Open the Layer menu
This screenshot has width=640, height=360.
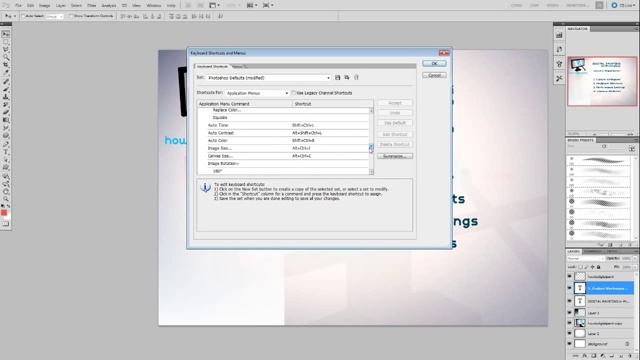60,6
